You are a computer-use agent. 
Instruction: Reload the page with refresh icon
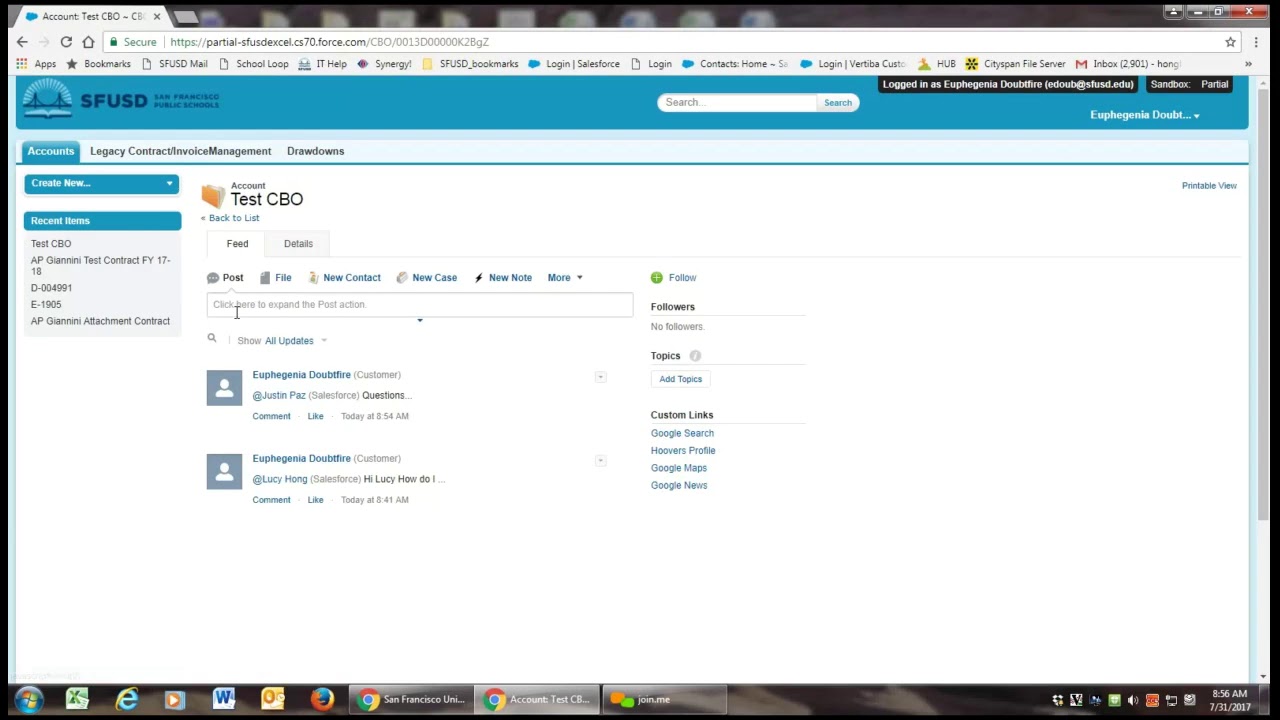pyautogui.click(x=66, y=42)
